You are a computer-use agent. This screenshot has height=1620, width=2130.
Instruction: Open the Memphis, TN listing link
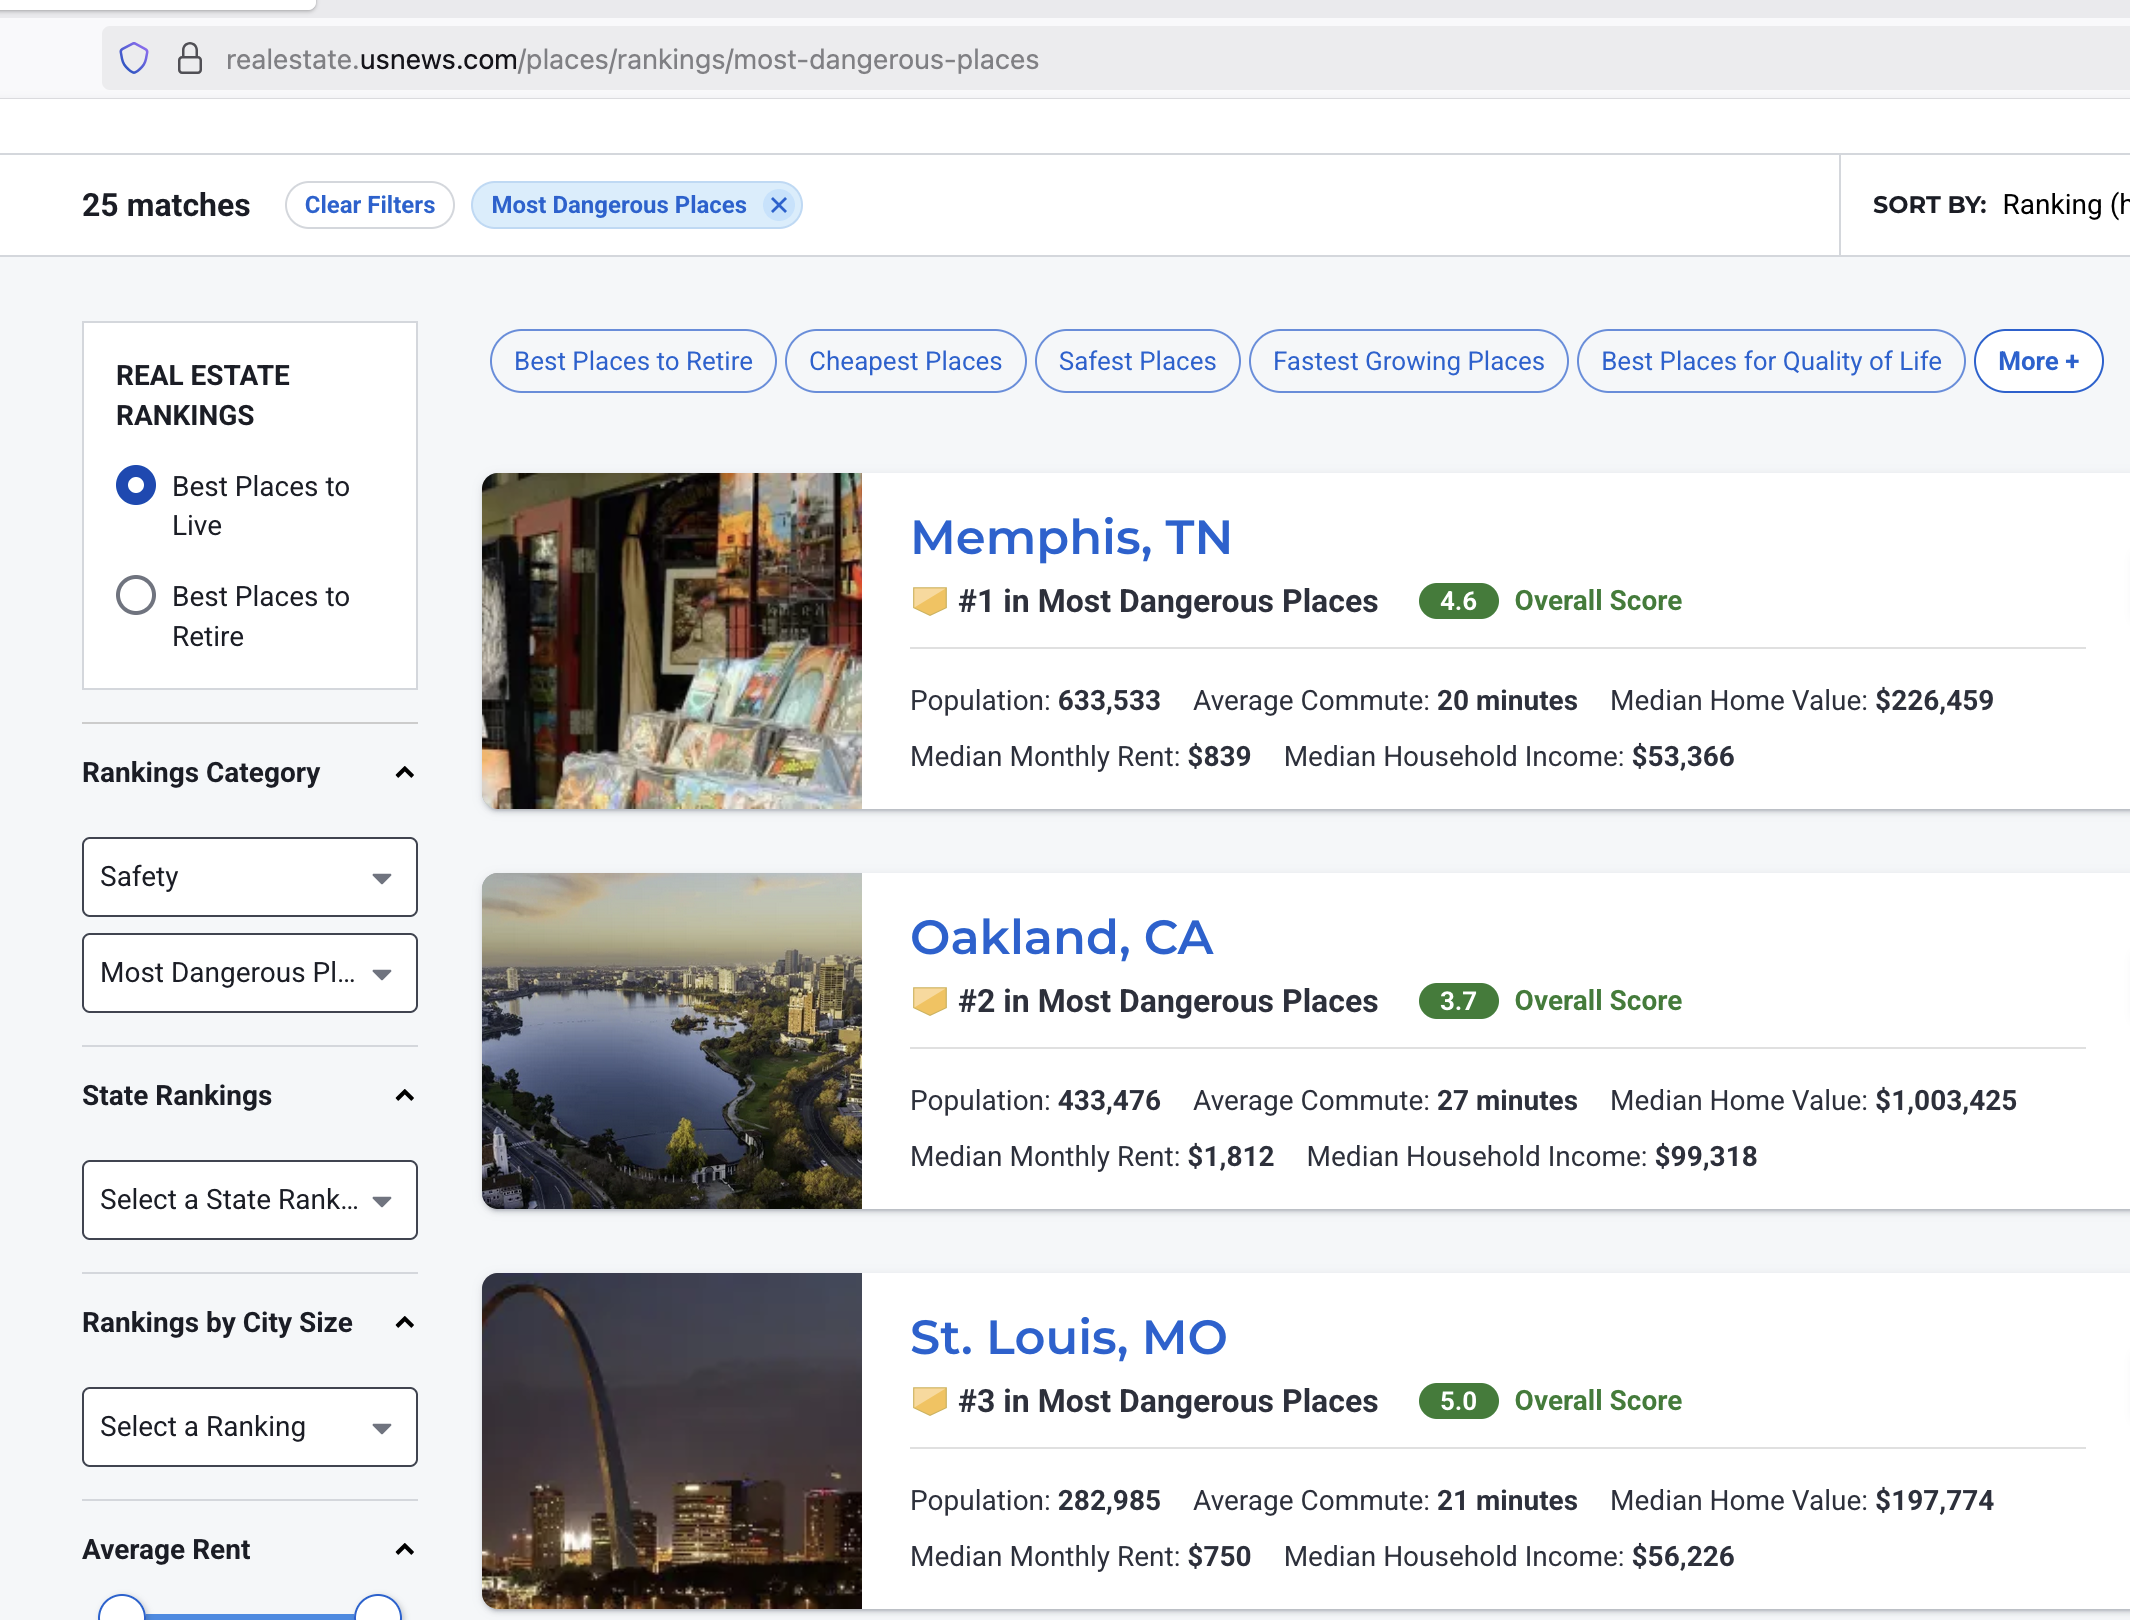[1070, 538]
